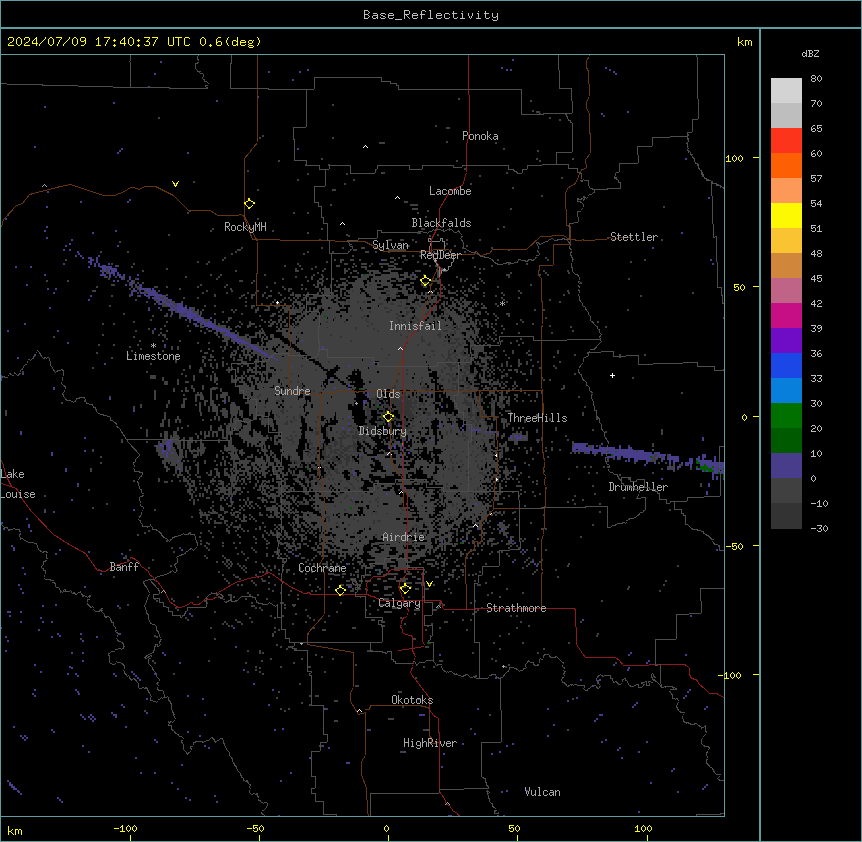Click the Sylvan map label
This screenshot has width=862, height=842.
click(390, 245)
